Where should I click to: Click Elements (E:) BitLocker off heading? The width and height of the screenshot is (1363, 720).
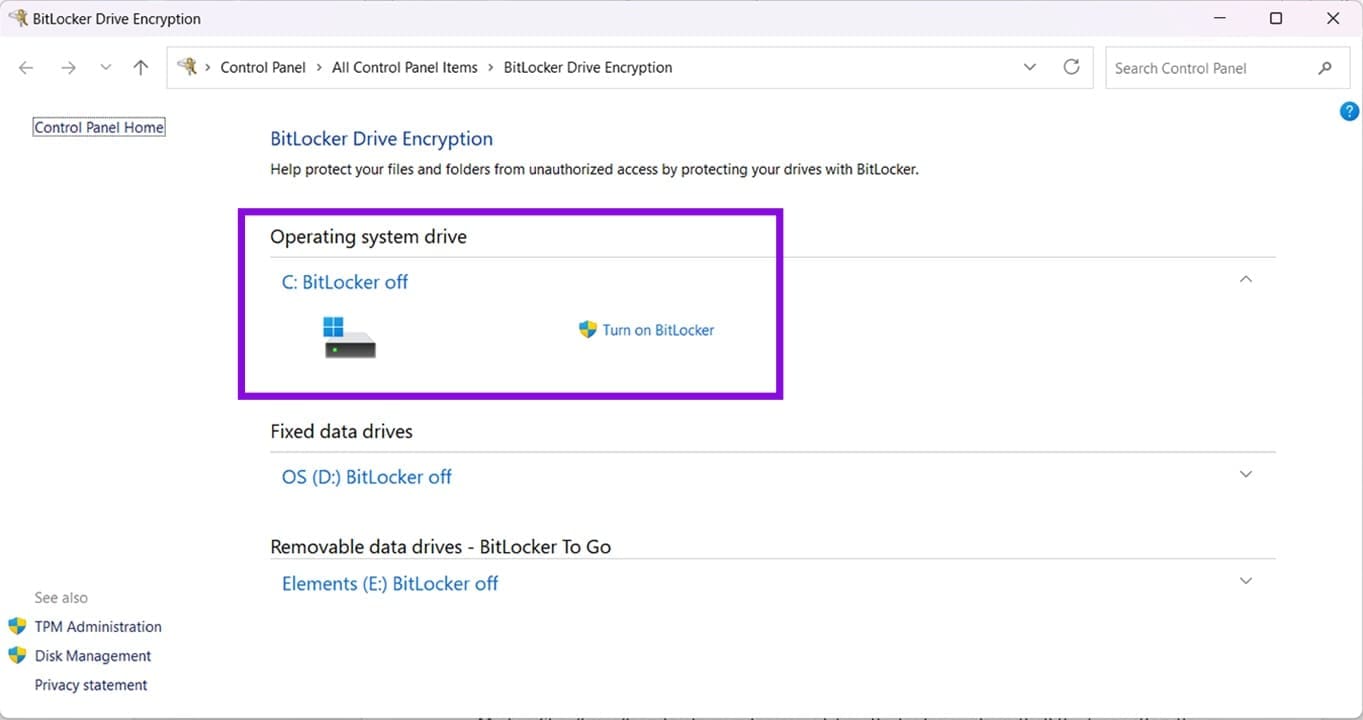tap(390, 584)
